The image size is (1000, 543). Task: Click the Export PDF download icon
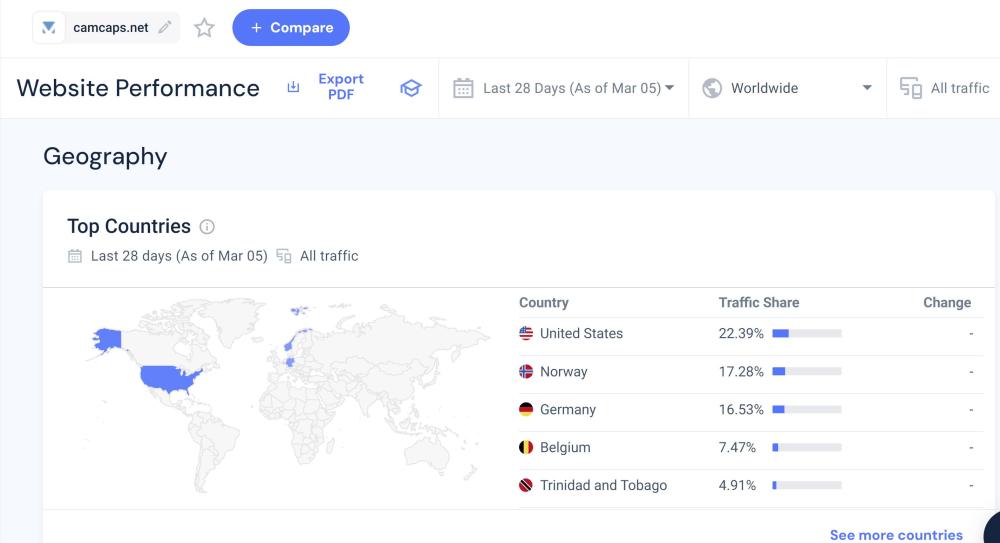click(x=293, y=88)
